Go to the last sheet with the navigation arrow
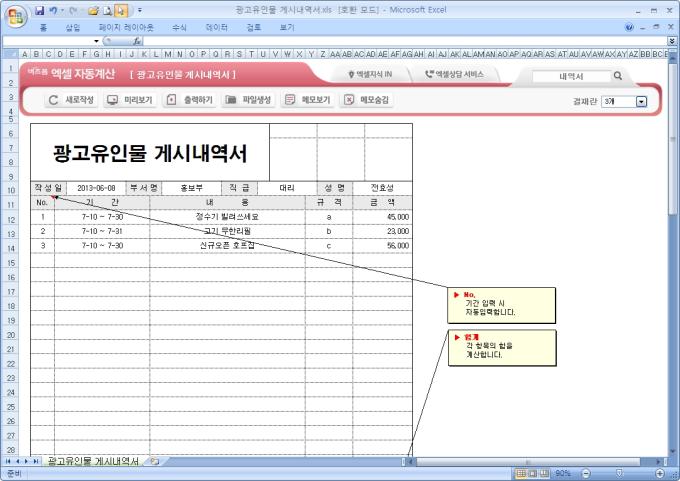This screenshot has height=481, width=680. tap(36, 461)
